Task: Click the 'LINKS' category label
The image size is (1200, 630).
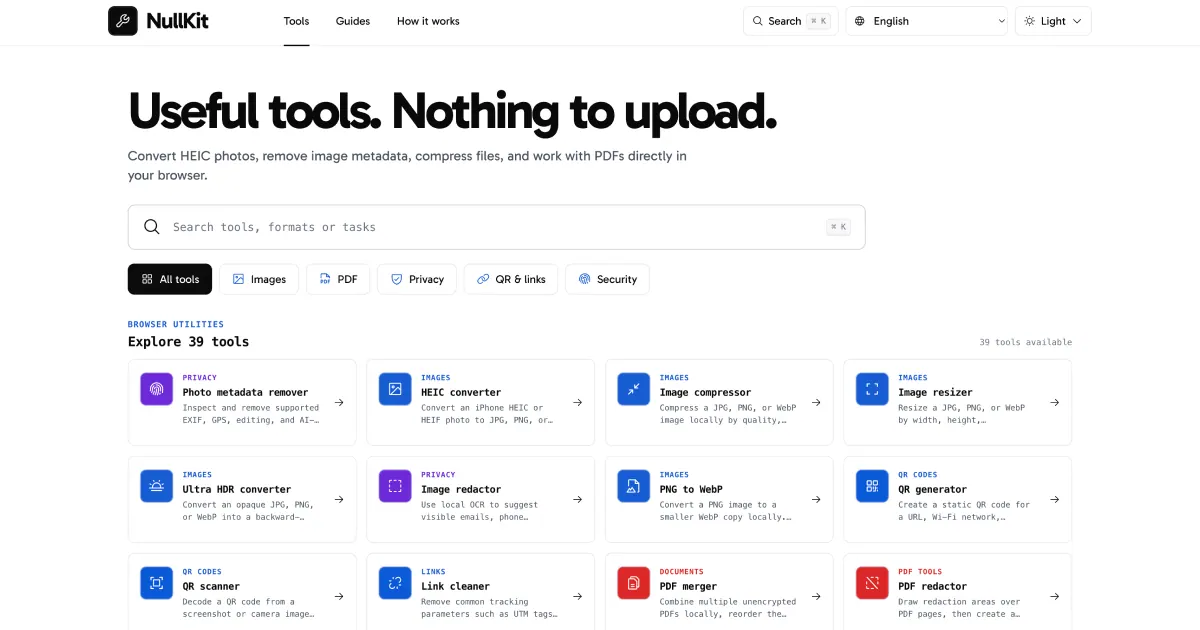Action: click(x=435, y=572)
